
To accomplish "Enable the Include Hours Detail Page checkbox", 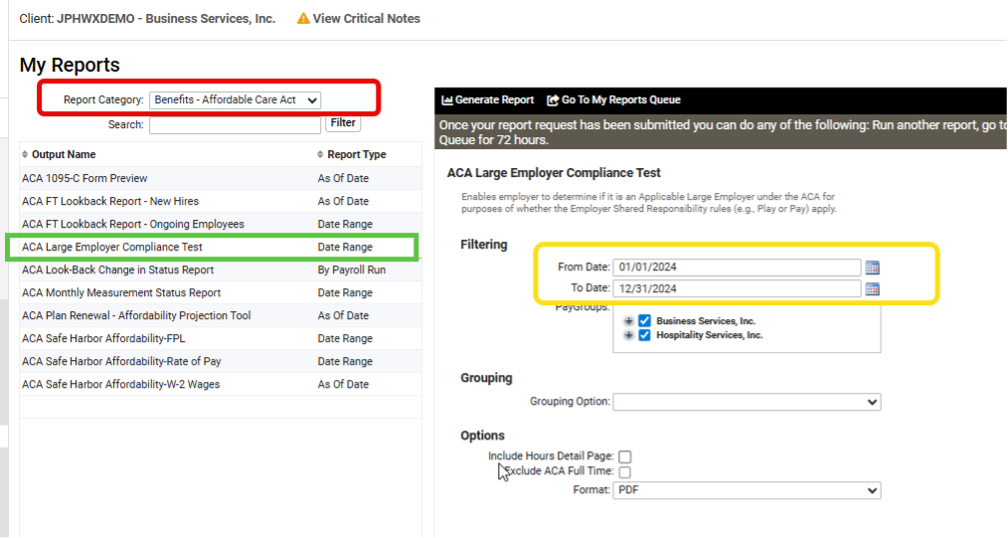I will (x=625, y=457).
